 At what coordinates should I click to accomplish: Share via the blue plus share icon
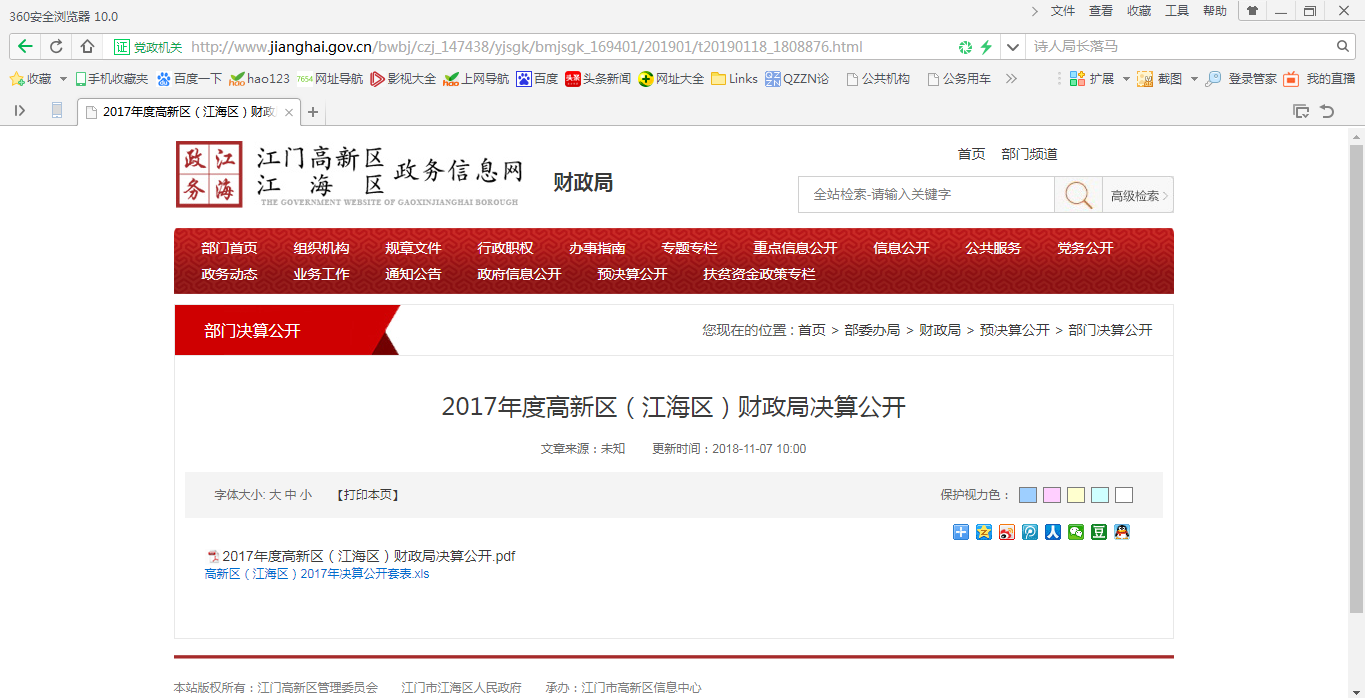click(961, 532)
